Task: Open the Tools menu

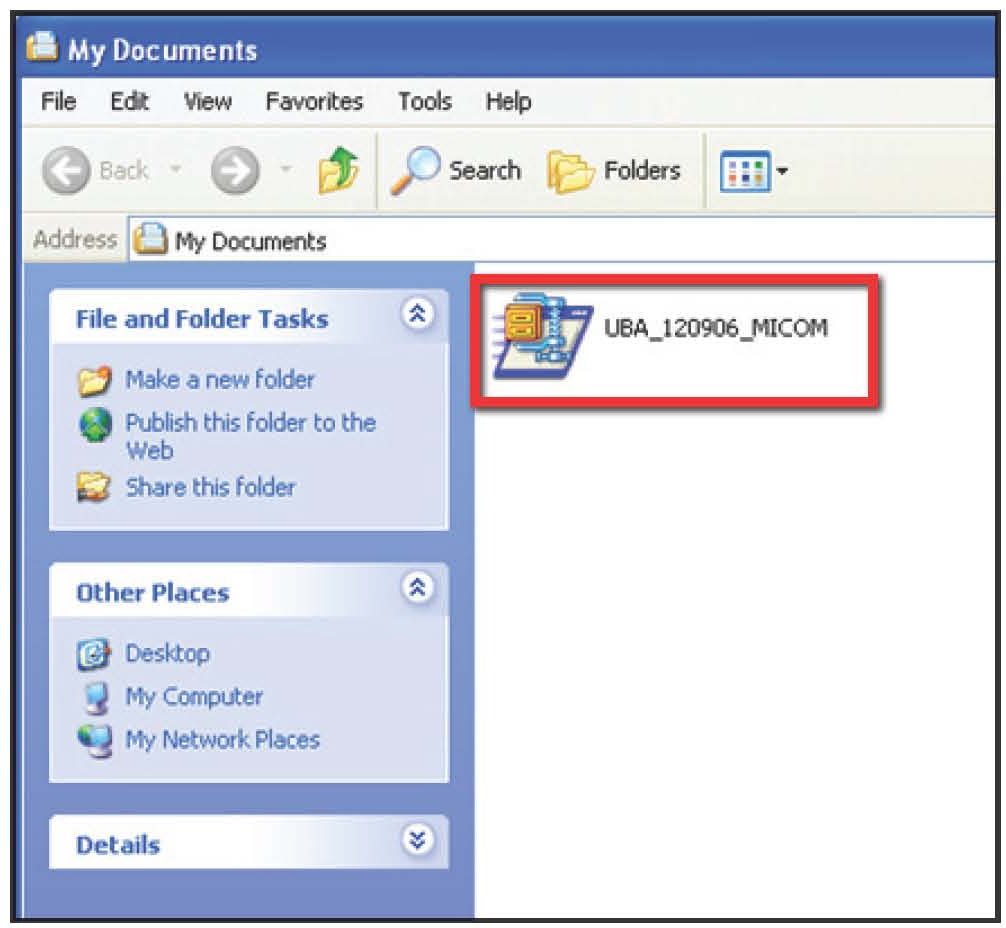Action: tap(425, 101)
